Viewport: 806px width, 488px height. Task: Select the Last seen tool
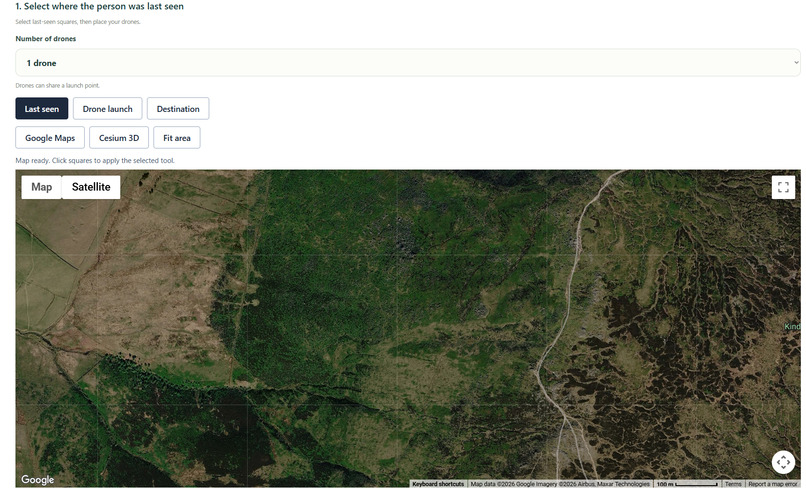tap(42, 109)
